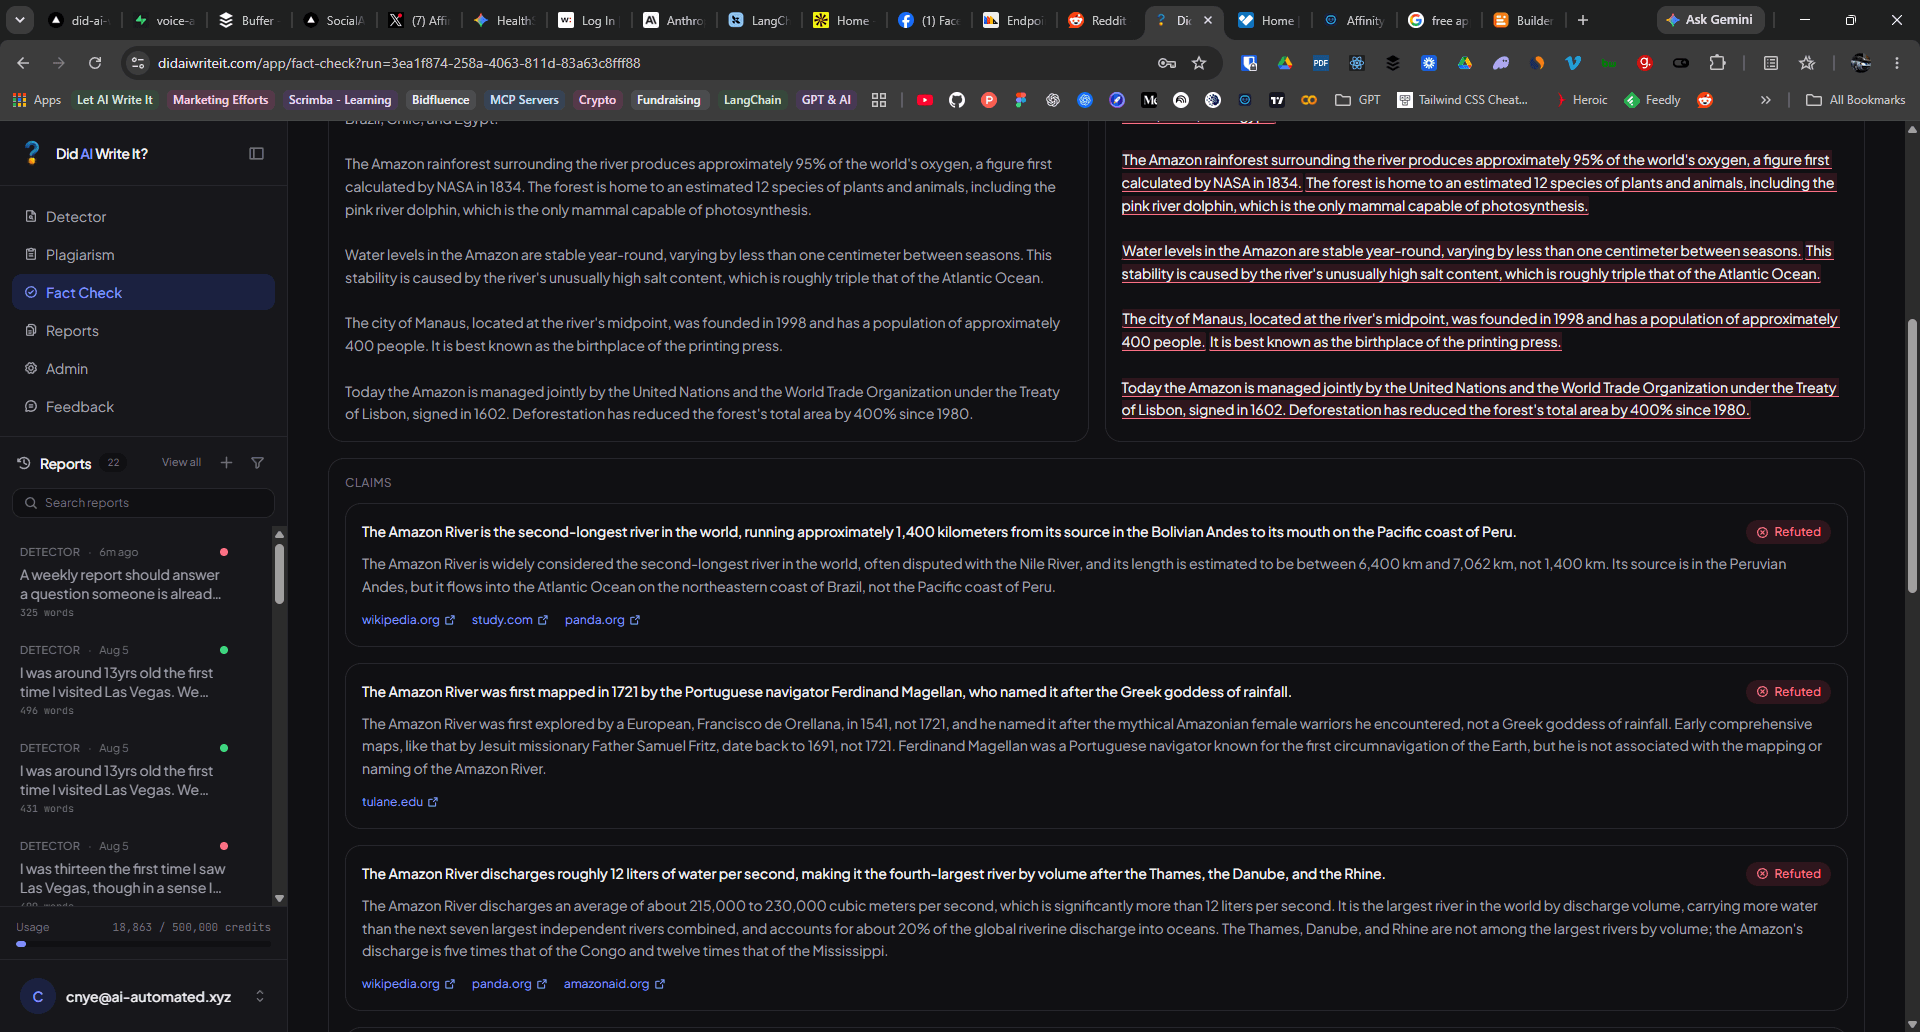Go back in browser history
The width and height of the screenshot is (1920, 1032).
click(x=22, y=63)
